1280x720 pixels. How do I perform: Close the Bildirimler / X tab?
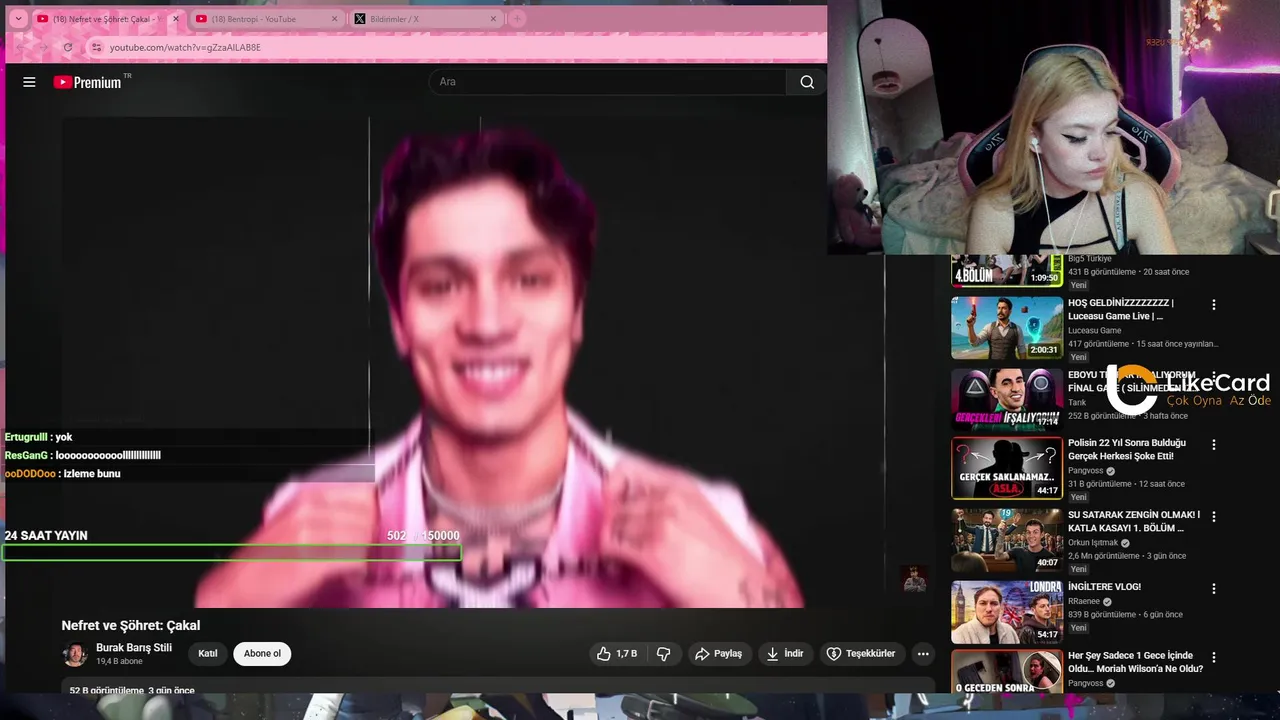pyautogui.click(x=494, y=19)
